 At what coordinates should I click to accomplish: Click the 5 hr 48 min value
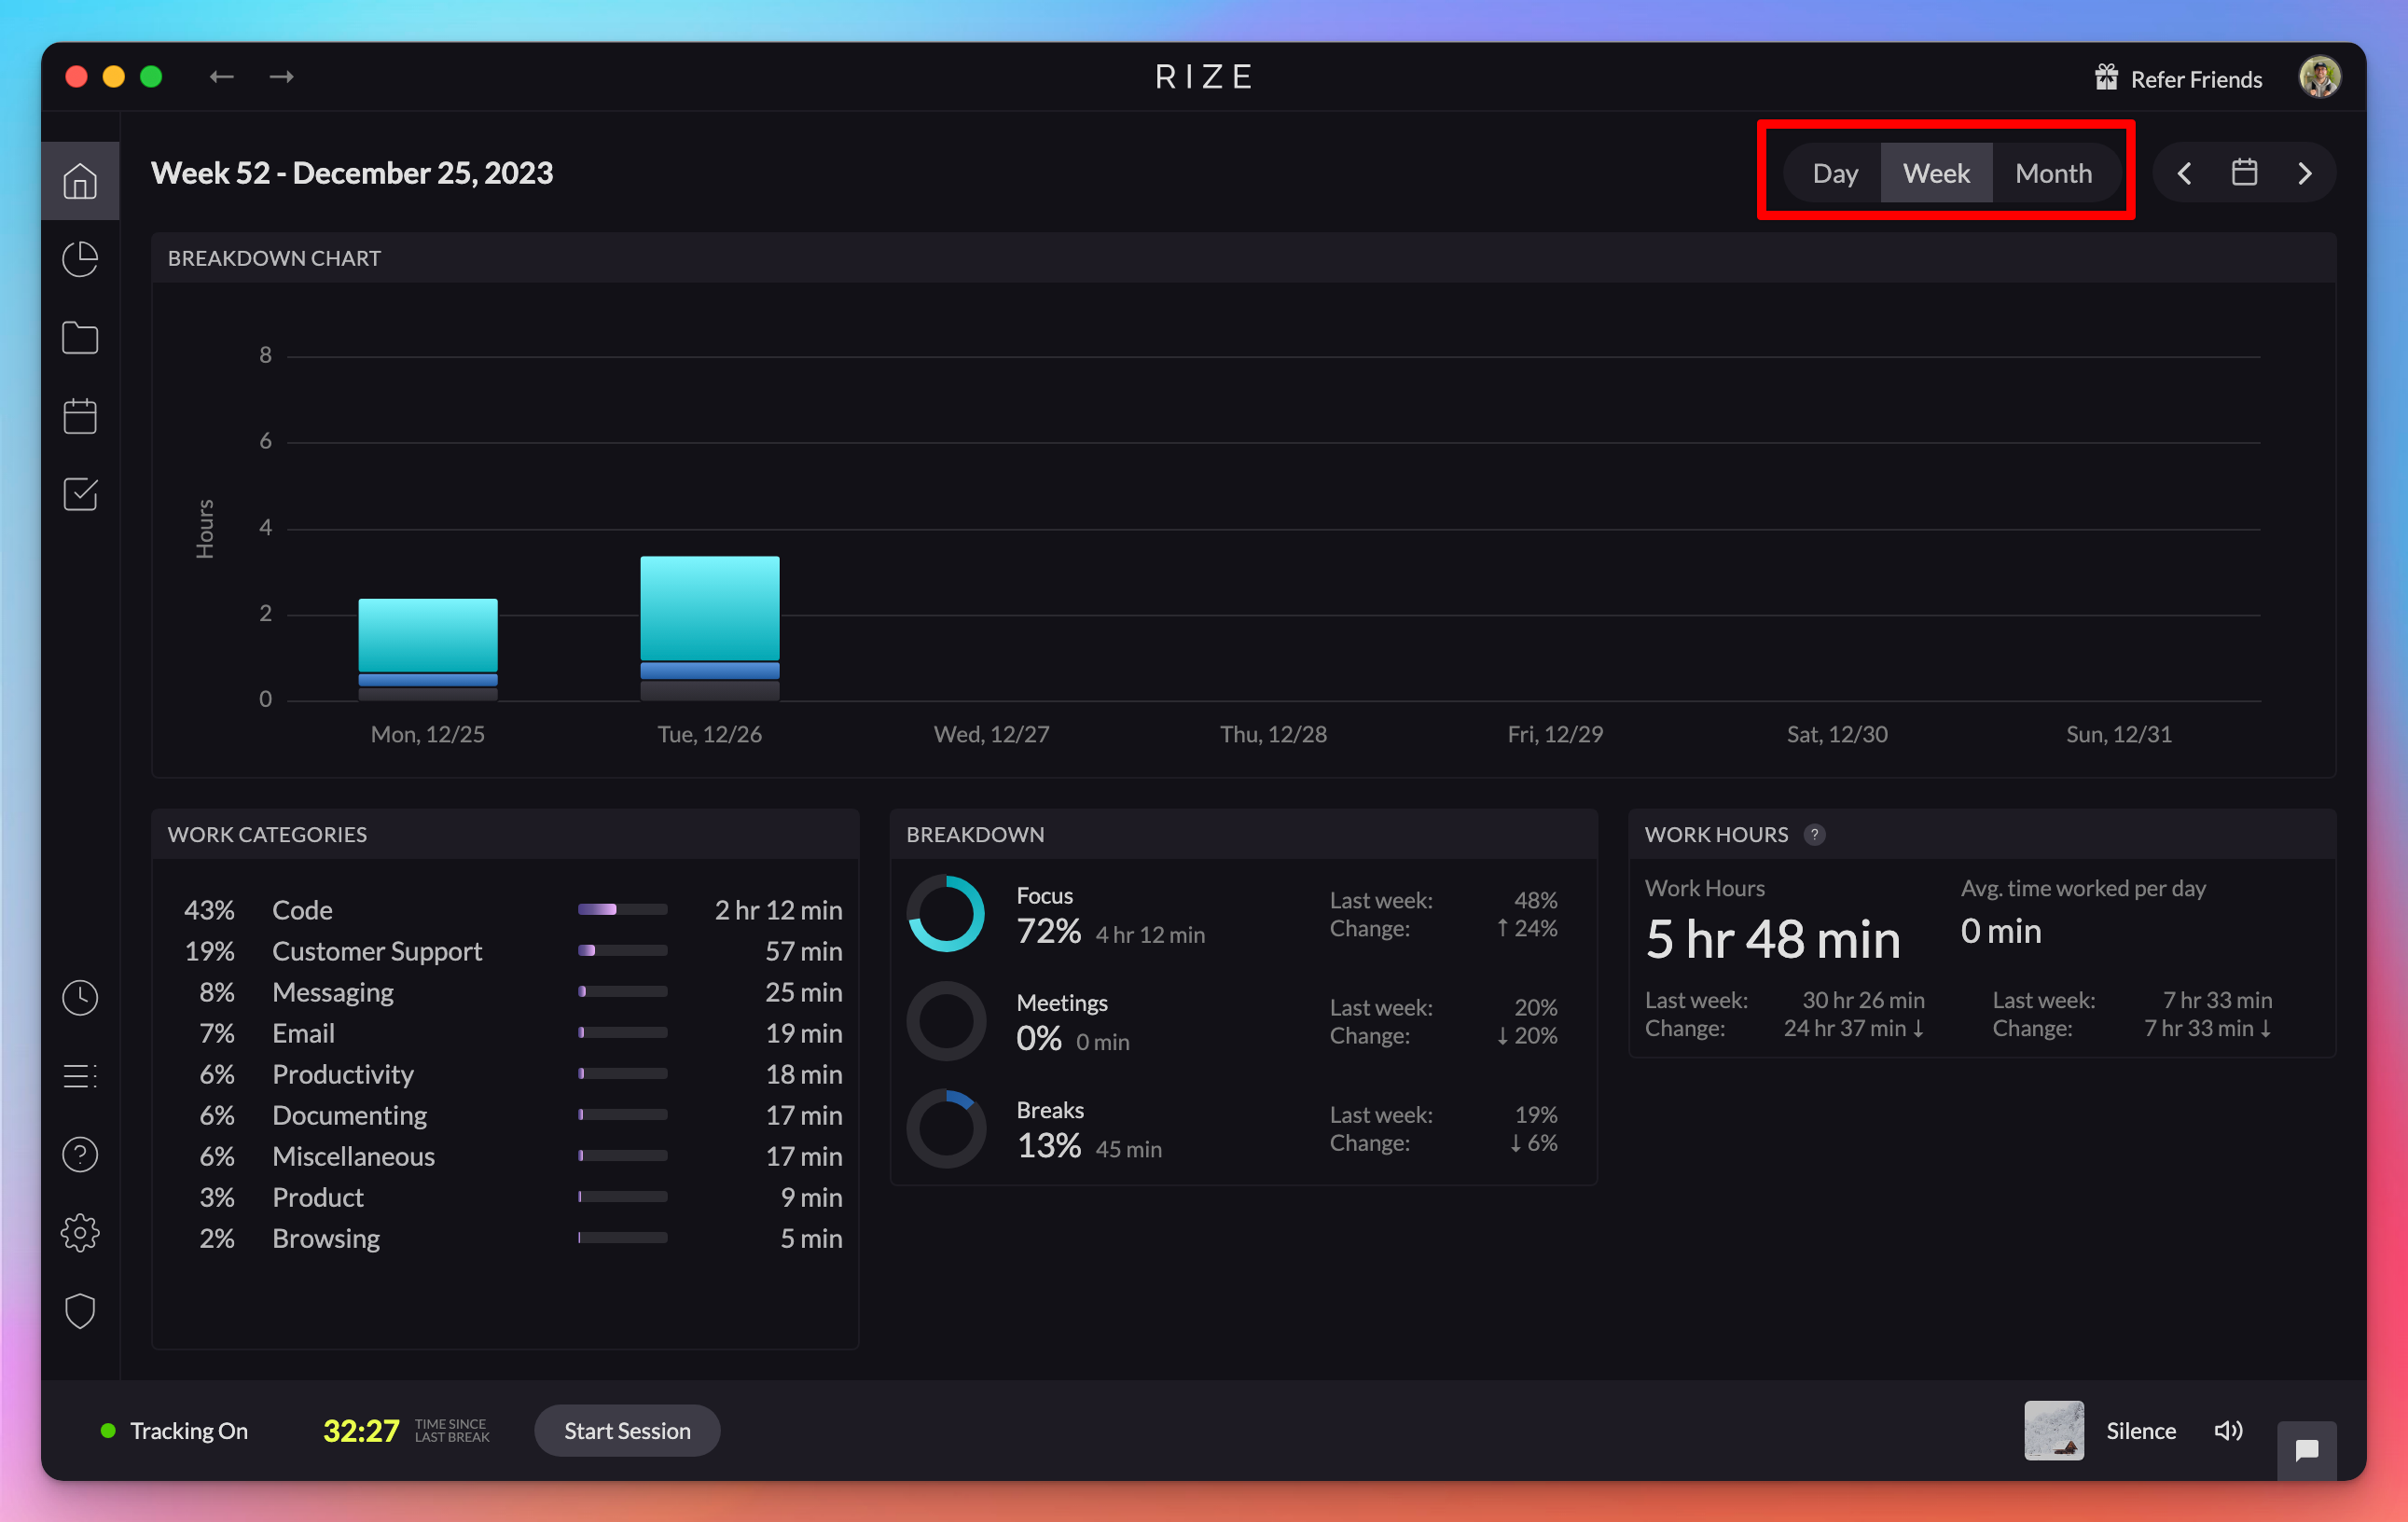[1772, 940]
